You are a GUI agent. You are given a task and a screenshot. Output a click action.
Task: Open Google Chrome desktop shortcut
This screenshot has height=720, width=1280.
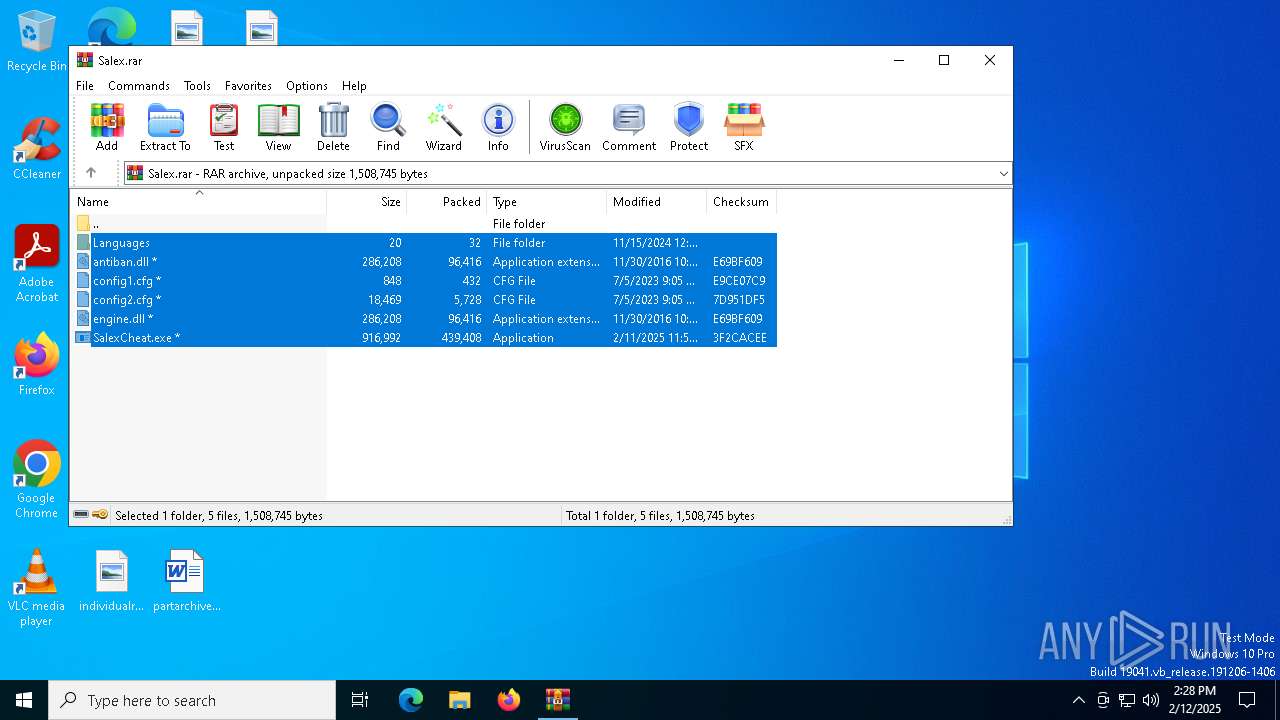(37, 479)
